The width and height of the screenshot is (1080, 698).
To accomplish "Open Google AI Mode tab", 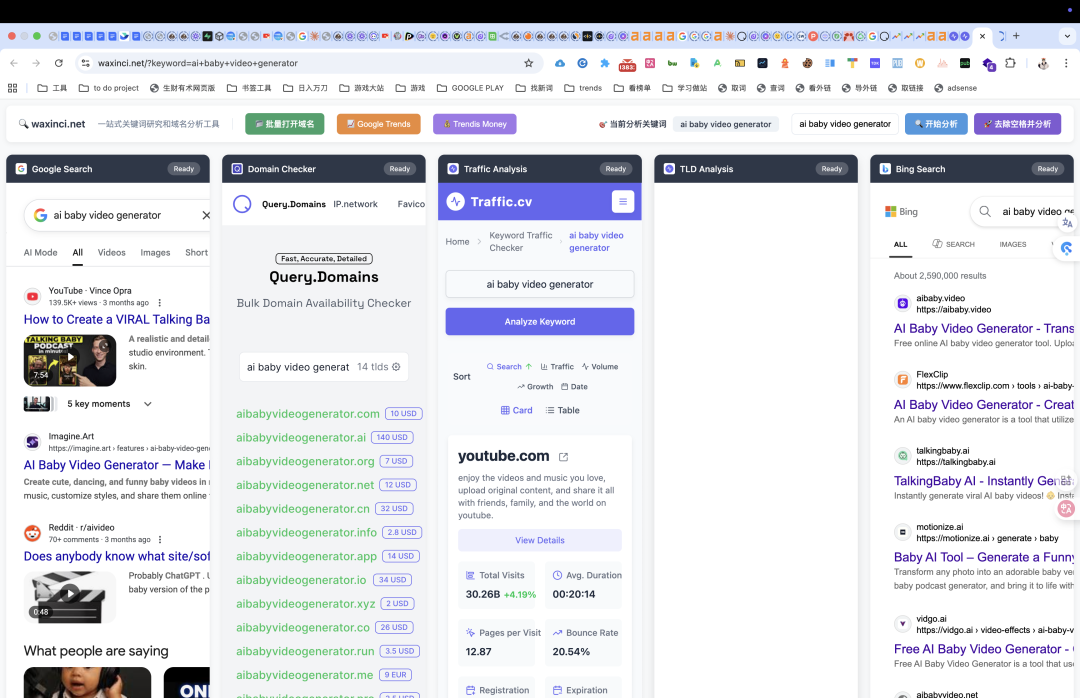I will pyautogui.click(x=41, y=252).
